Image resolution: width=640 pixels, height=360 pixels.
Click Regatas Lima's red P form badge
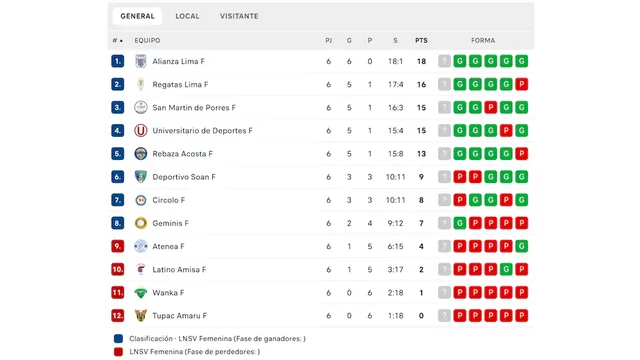[521, 84]
